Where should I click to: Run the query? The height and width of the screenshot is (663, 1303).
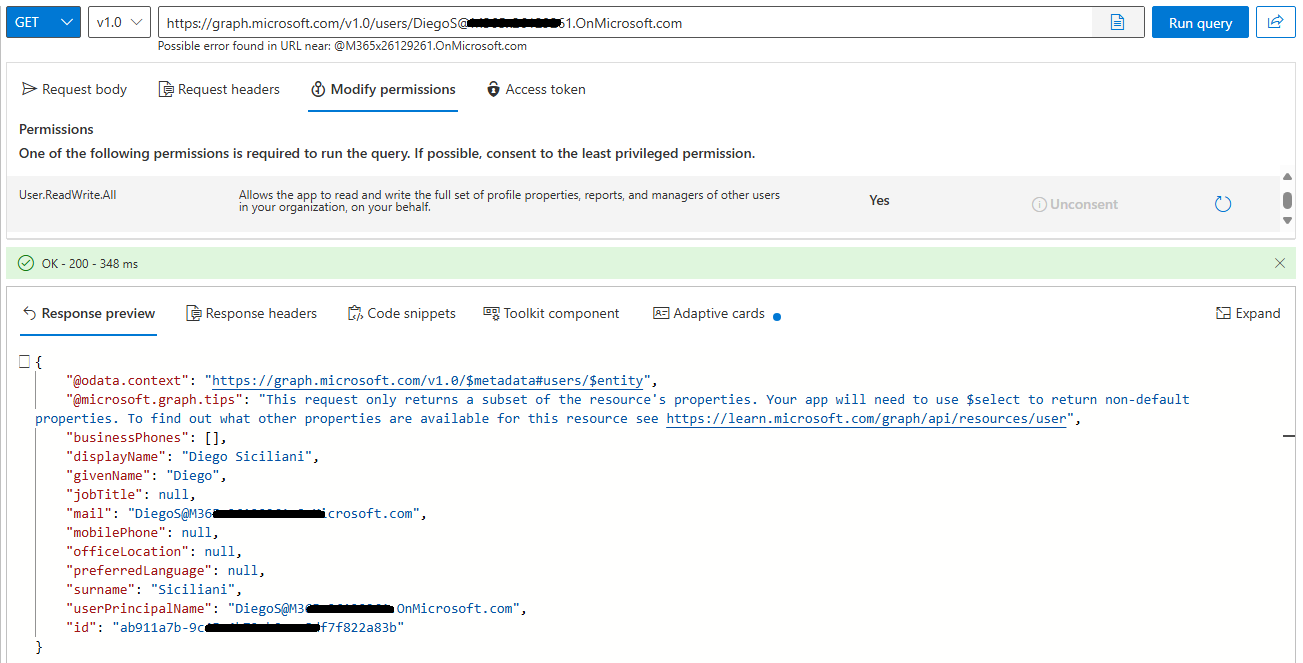tap(1200, 23)
